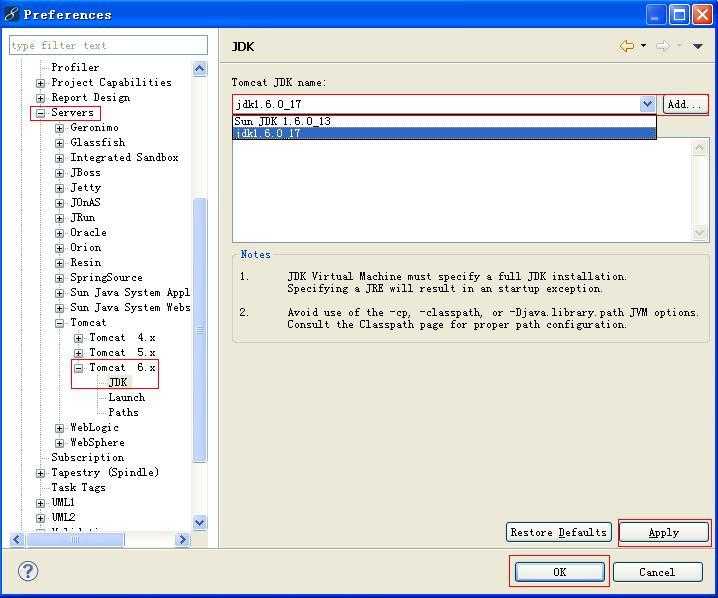Select the Subscription tree item
The image size is (718, 598).
87,457
